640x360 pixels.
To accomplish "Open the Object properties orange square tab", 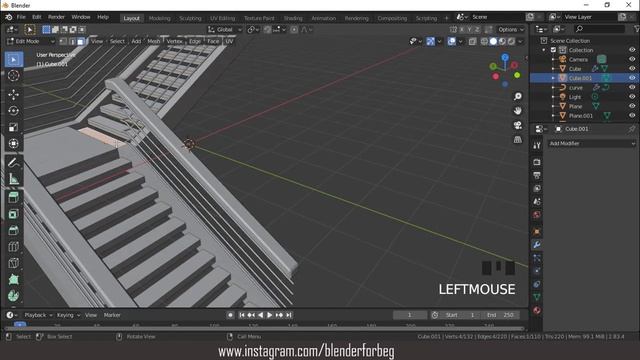I will [537, 231].
